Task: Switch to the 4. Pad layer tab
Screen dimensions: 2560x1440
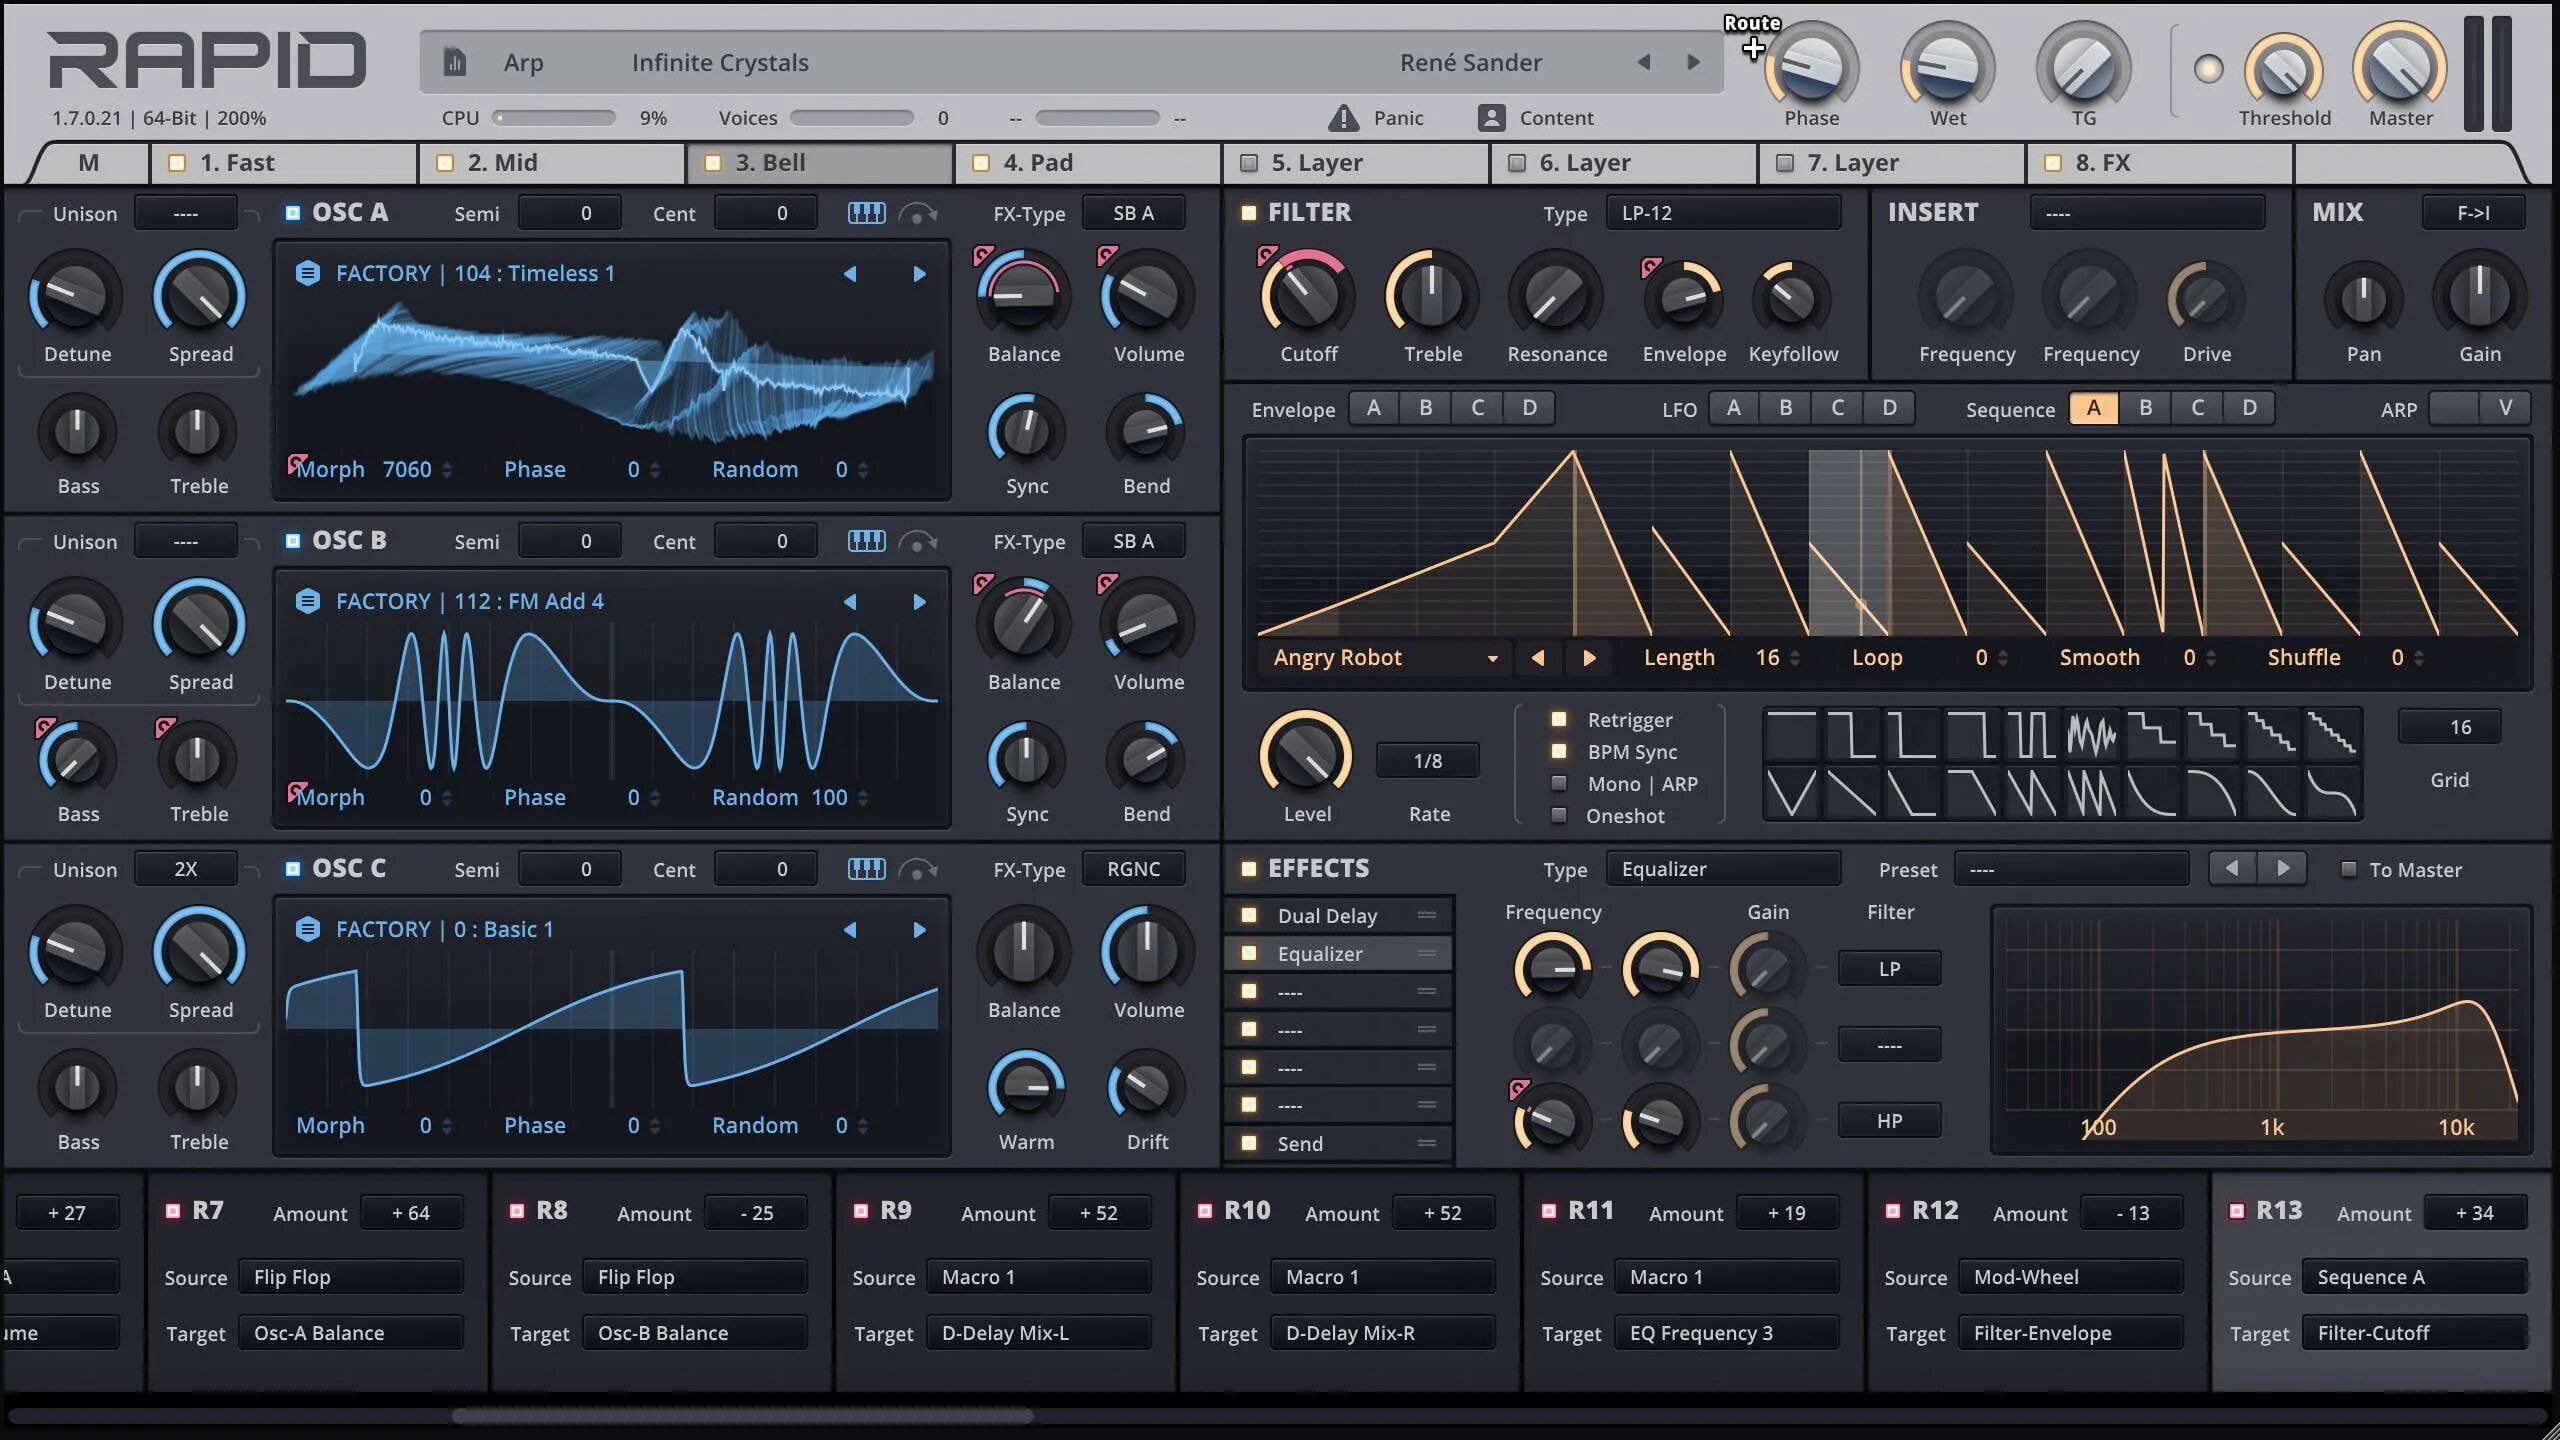Action: (1088, 163)
